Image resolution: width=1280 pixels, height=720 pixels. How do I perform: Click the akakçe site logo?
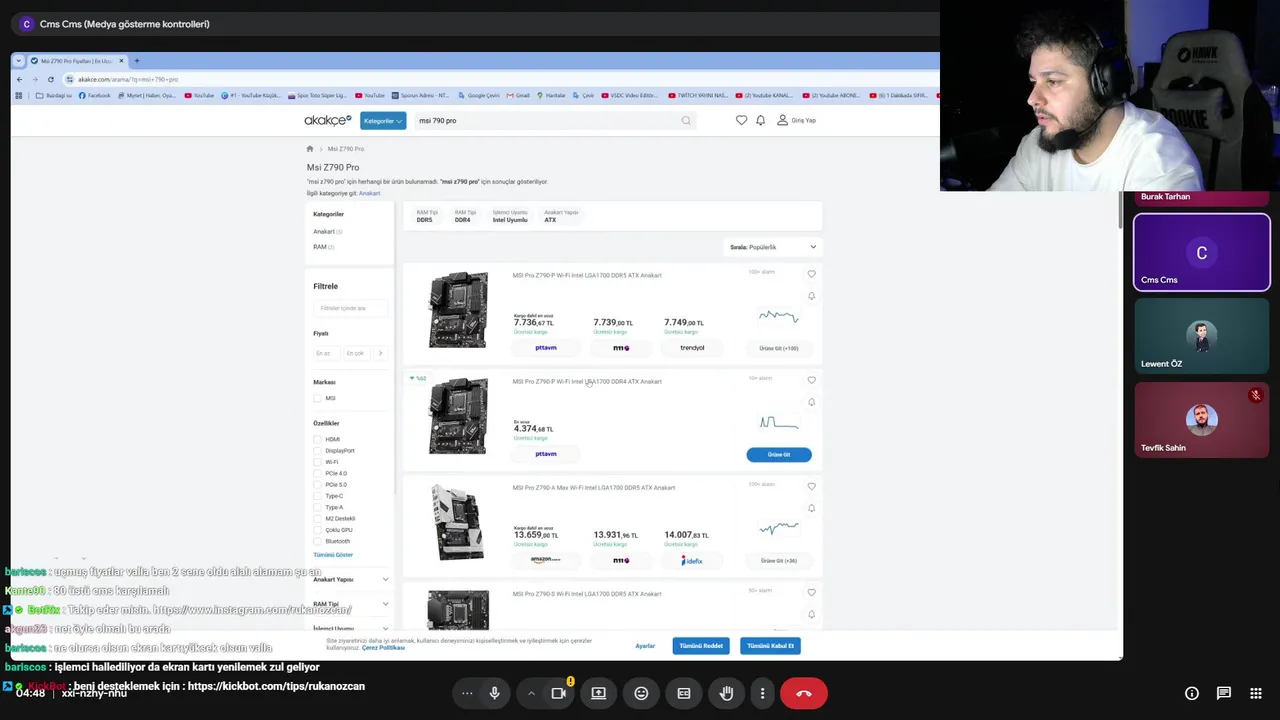coord(328,120)
